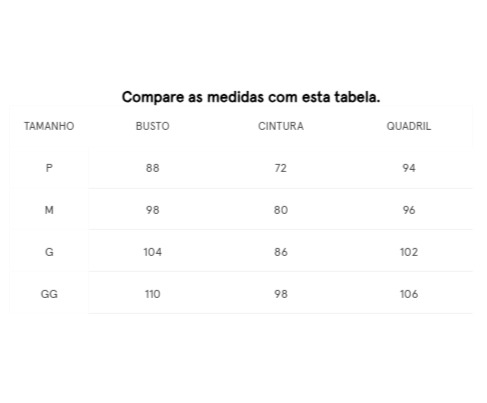Click bust value 88 for size P
487x403 pixels.
pos(152,168)
